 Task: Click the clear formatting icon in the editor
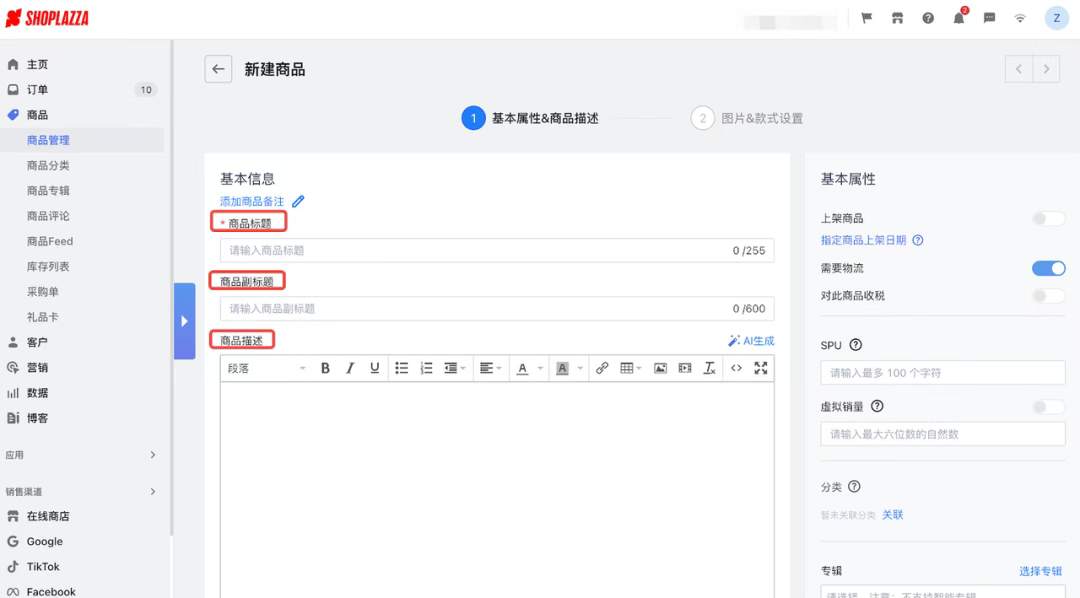[710, 368]
